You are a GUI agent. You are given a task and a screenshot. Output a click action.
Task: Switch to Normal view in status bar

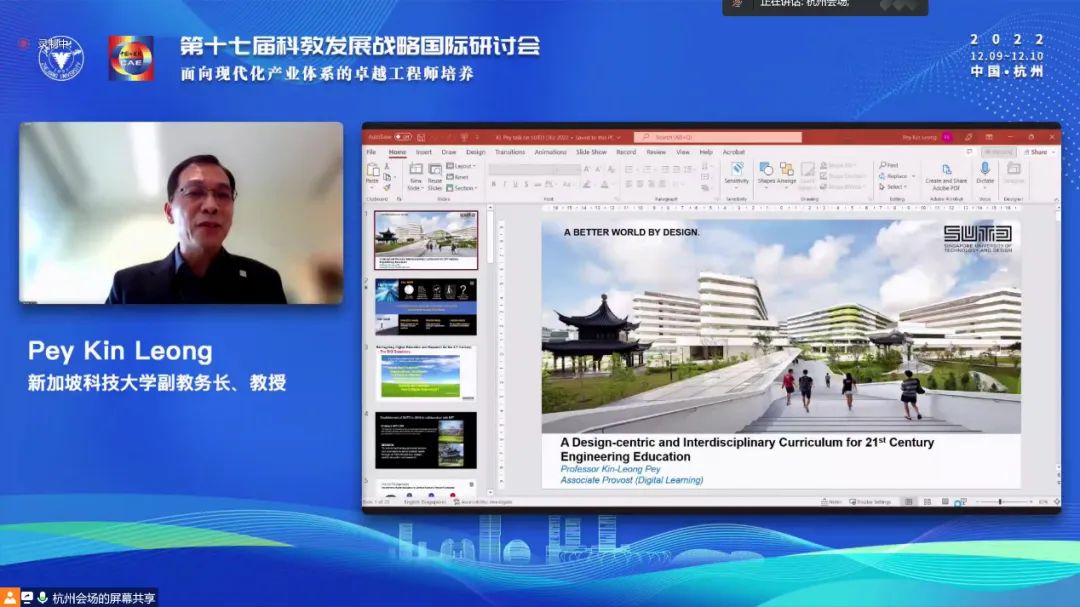[908, 502]
